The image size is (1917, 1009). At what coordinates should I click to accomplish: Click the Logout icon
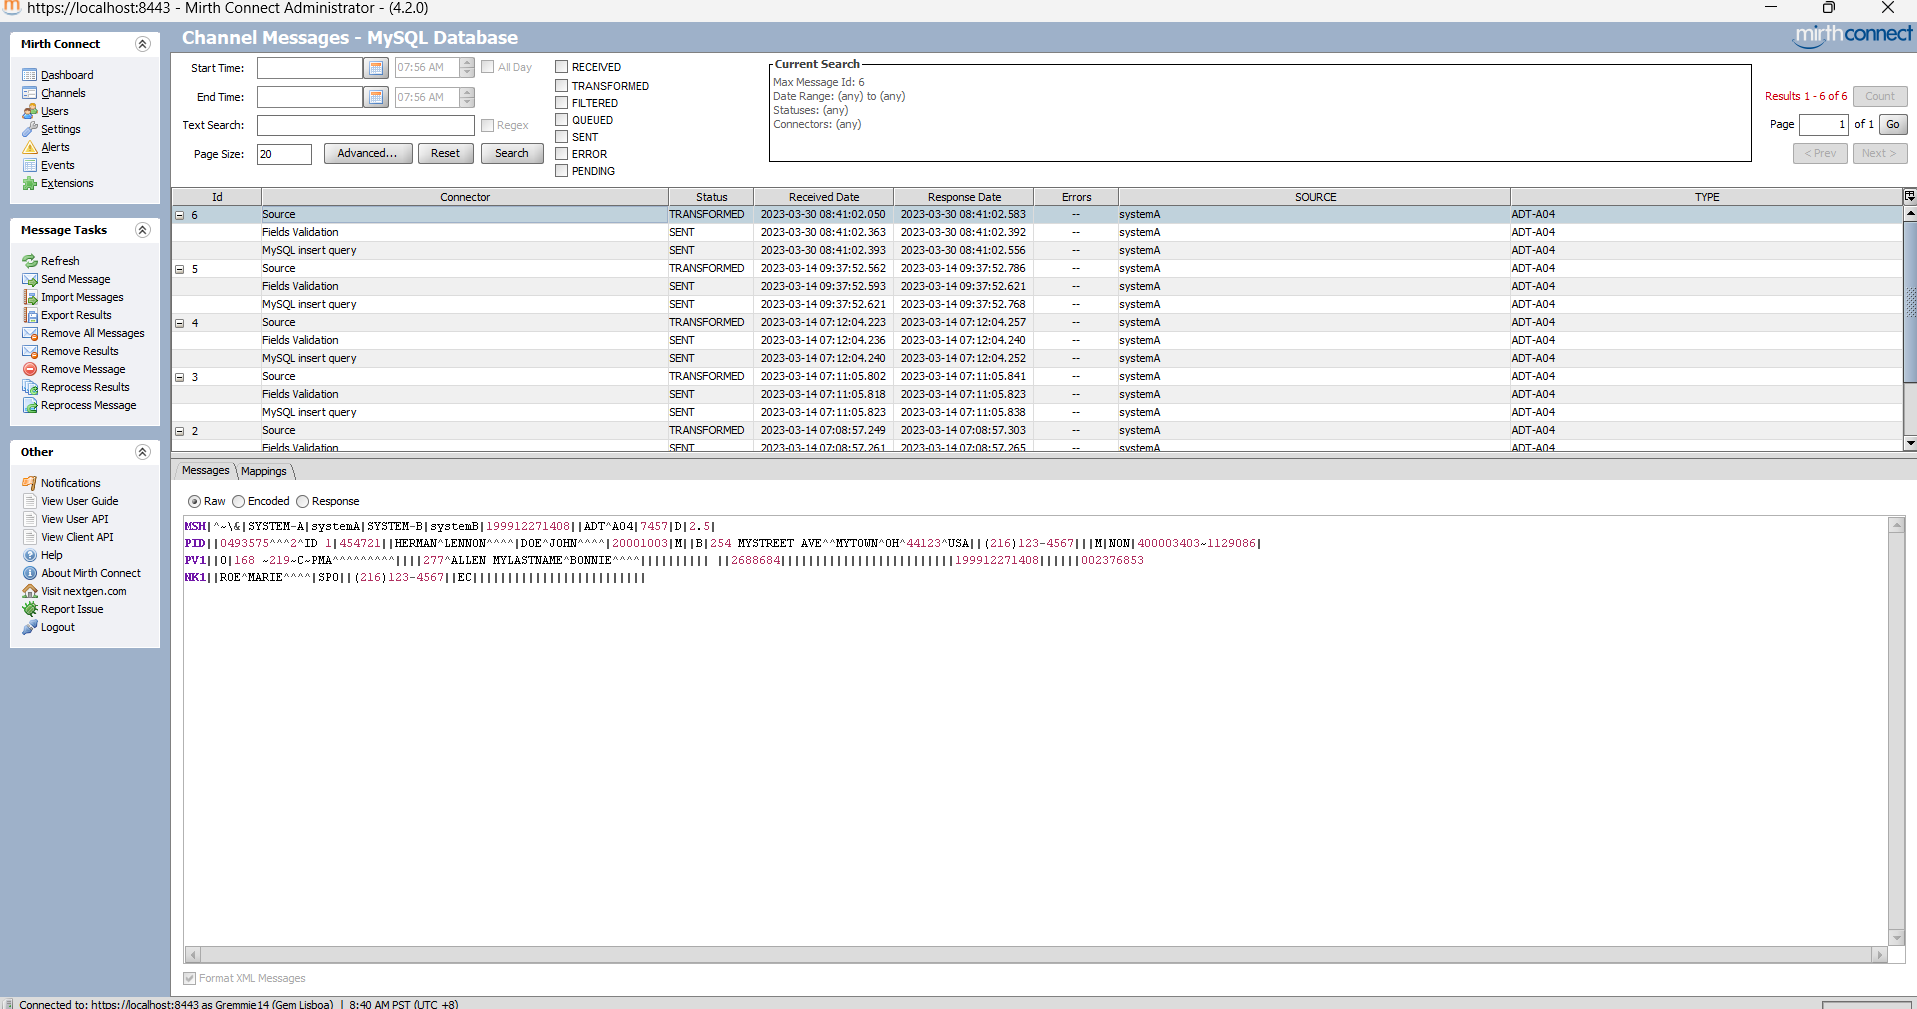tap(29, 627)
